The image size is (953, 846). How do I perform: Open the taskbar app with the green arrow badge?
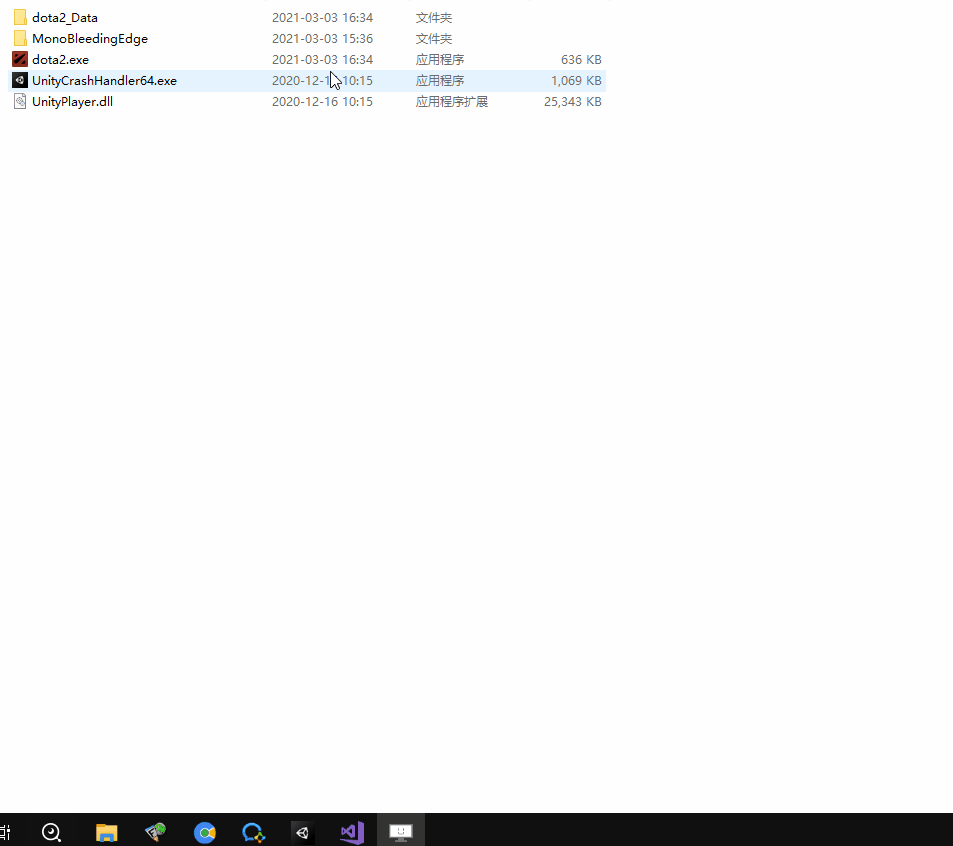tap(156, 832)
